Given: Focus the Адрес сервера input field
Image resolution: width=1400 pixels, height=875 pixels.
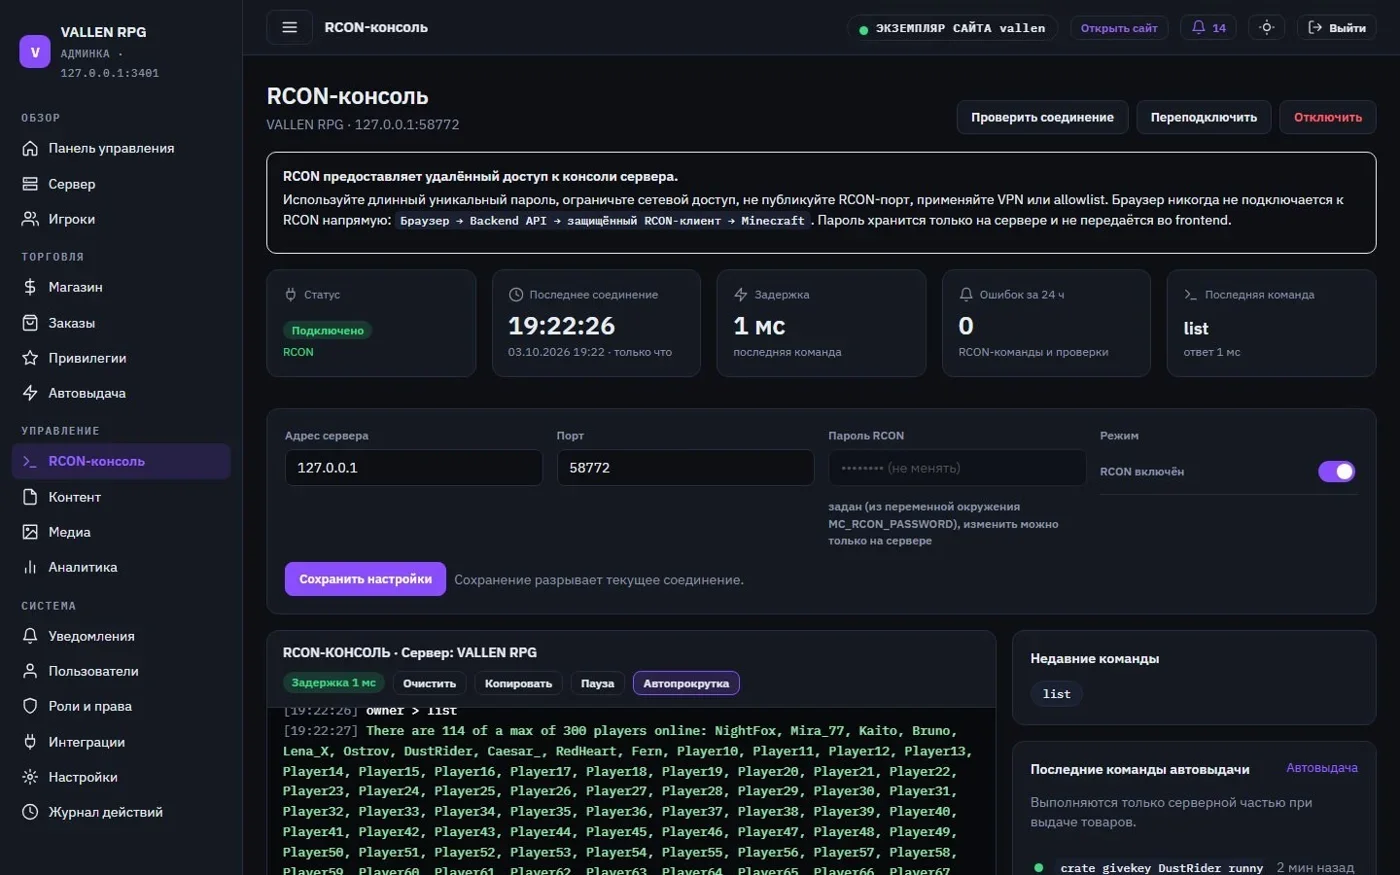Looking at the screenshot, I should point(414,468).
